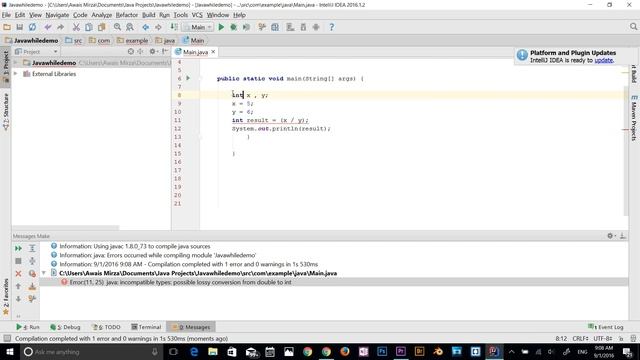Open Project Structure toolbar icon
The image size is (640, 360).
275,27
